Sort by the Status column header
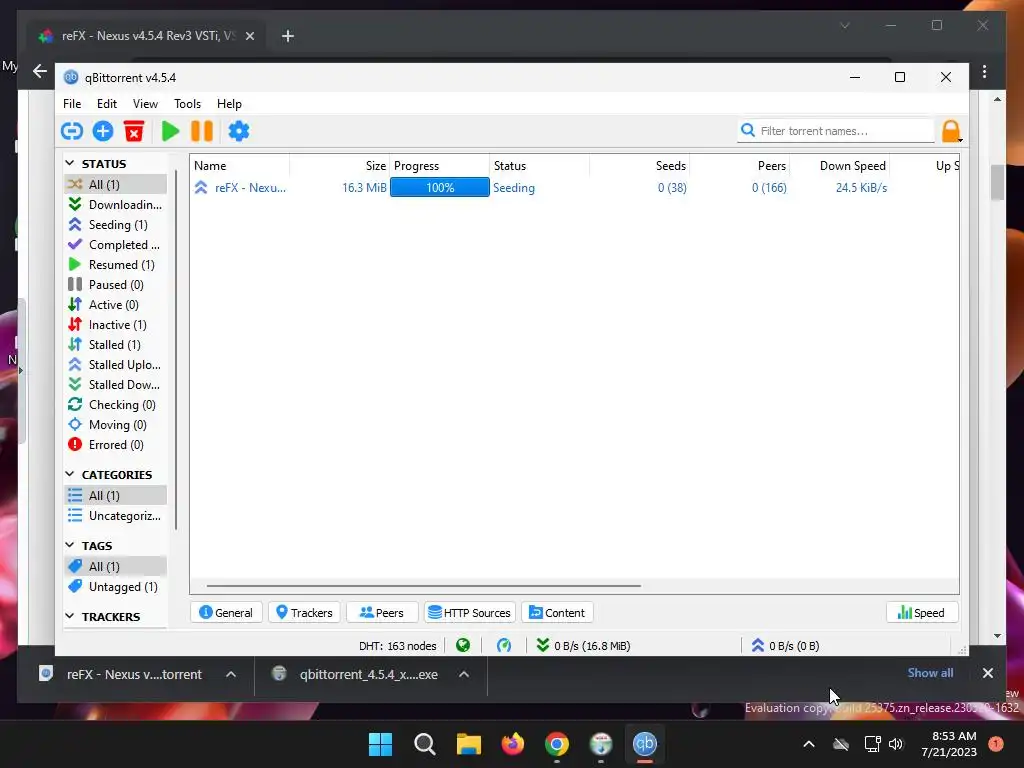 coord(539,166)
